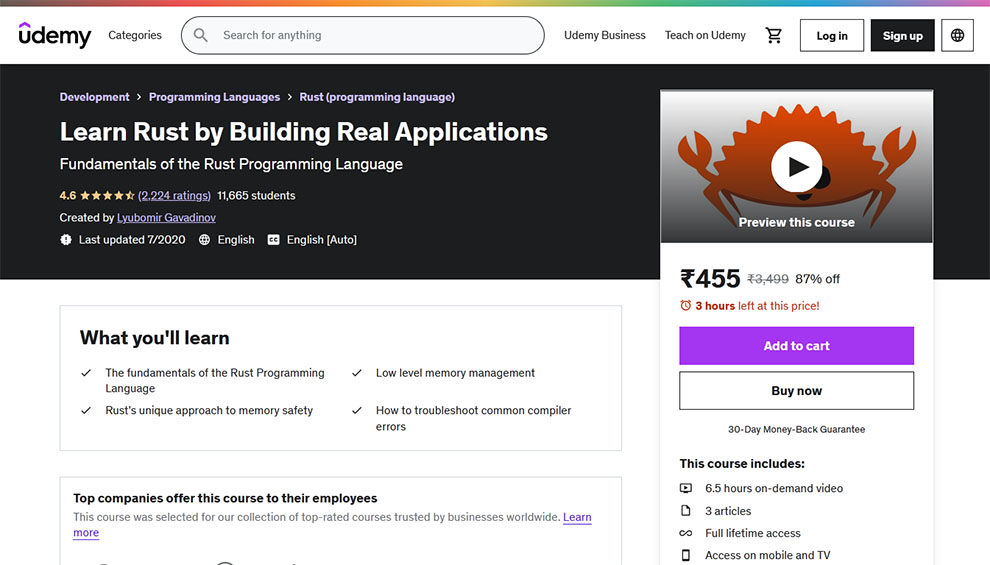The width and height of the screenshot is (990, 565).
Task: Click the articles document icon
Action: (686, 511)
